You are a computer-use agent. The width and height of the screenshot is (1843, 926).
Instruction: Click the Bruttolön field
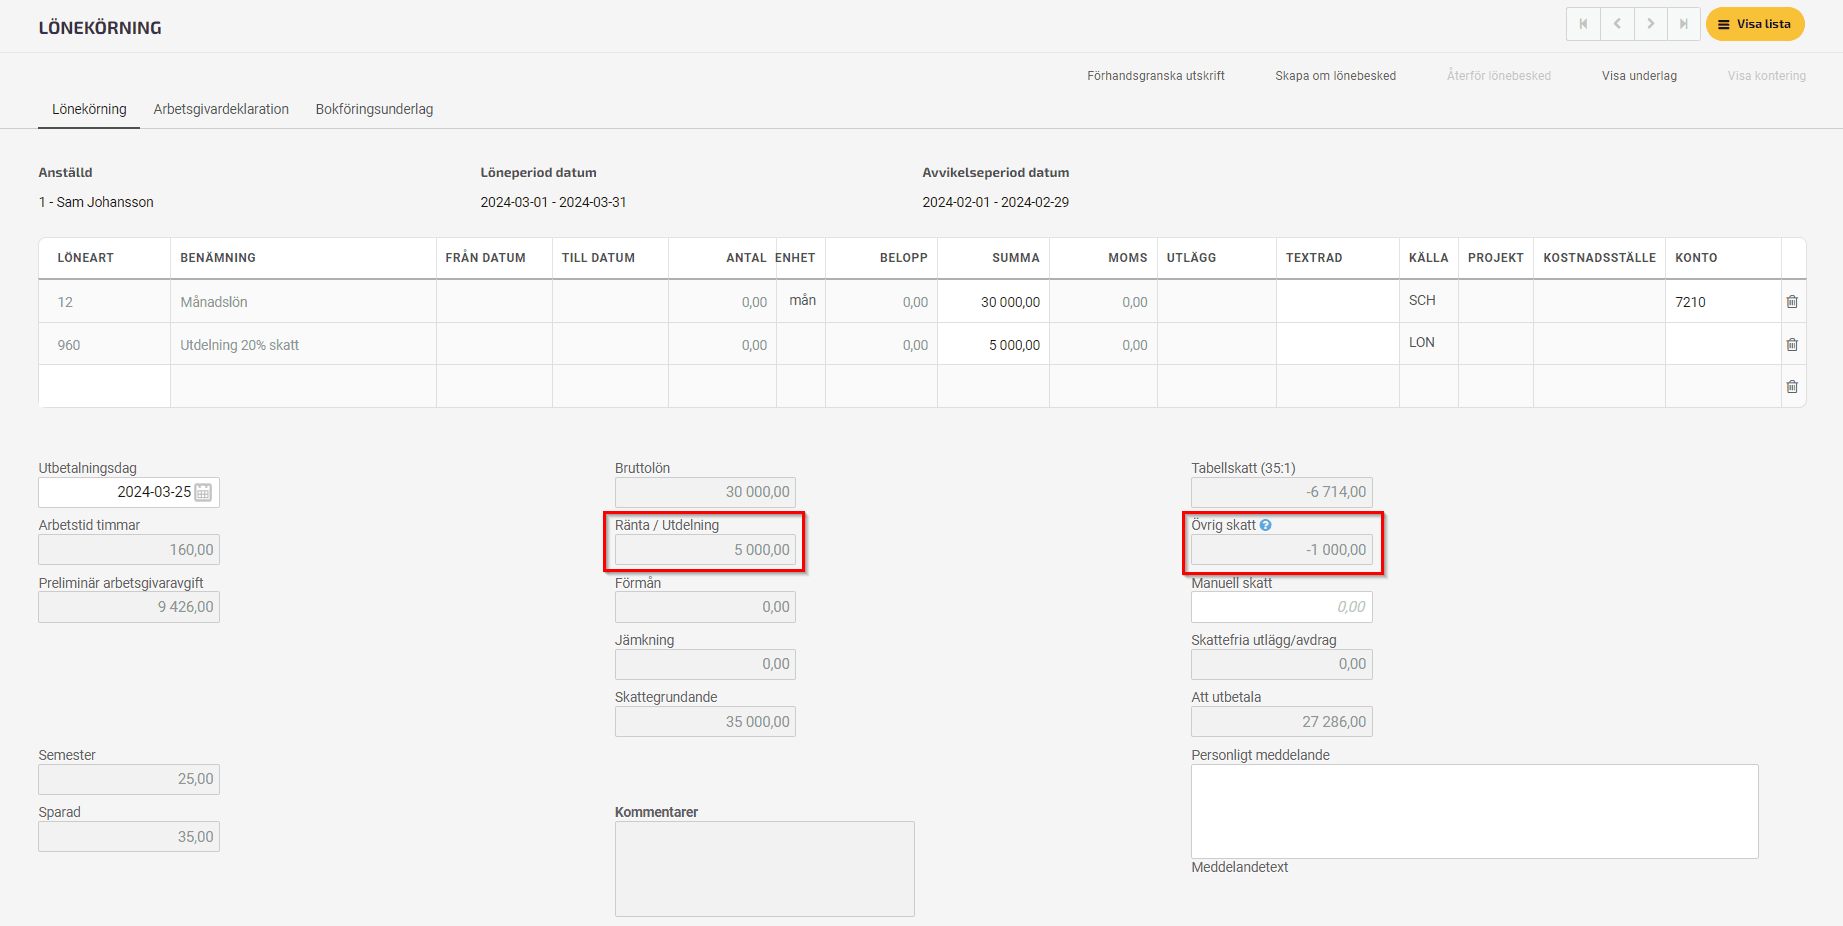click(705, 492)
